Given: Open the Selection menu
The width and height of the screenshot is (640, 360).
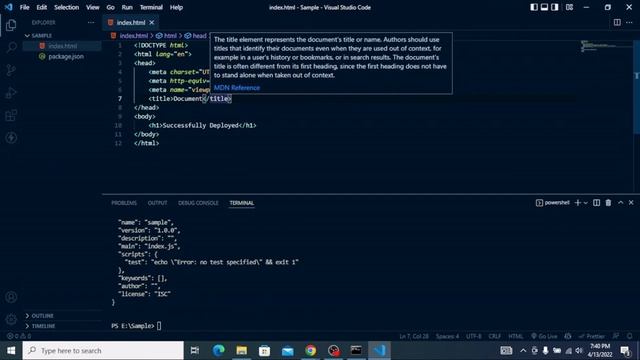Looking at the screenshot, I should click(x=67, y=7).
